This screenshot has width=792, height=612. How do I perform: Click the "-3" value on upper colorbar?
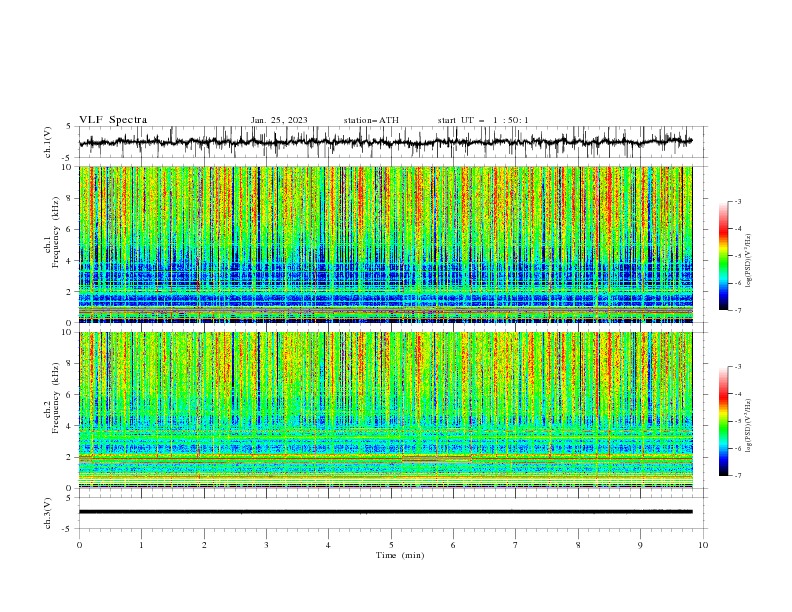(x=738, y=201)
